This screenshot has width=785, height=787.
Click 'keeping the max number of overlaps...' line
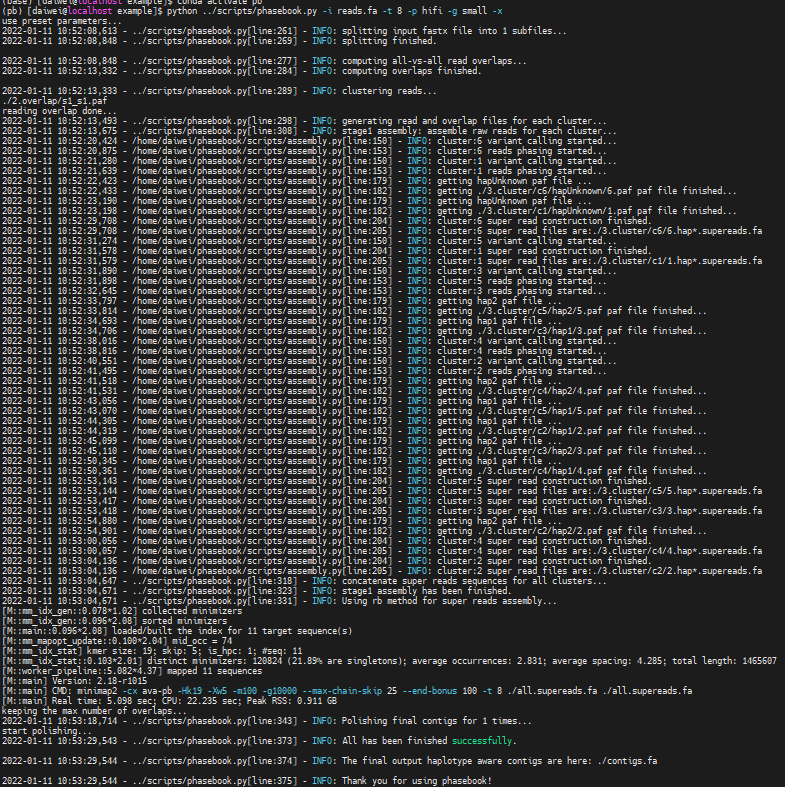tap(94, 712)
